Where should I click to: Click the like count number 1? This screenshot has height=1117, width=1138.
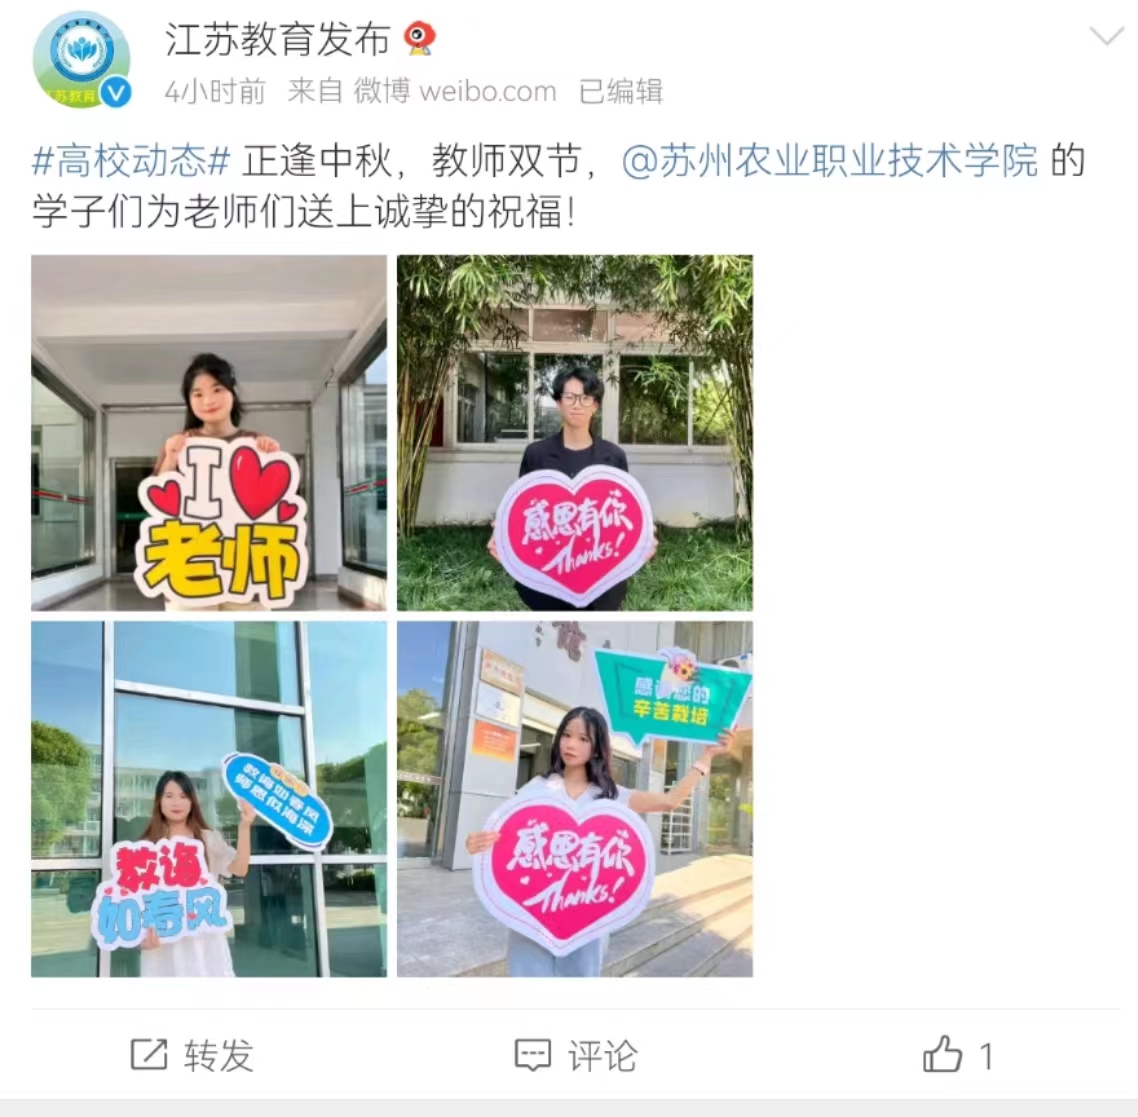[986, 1056]
